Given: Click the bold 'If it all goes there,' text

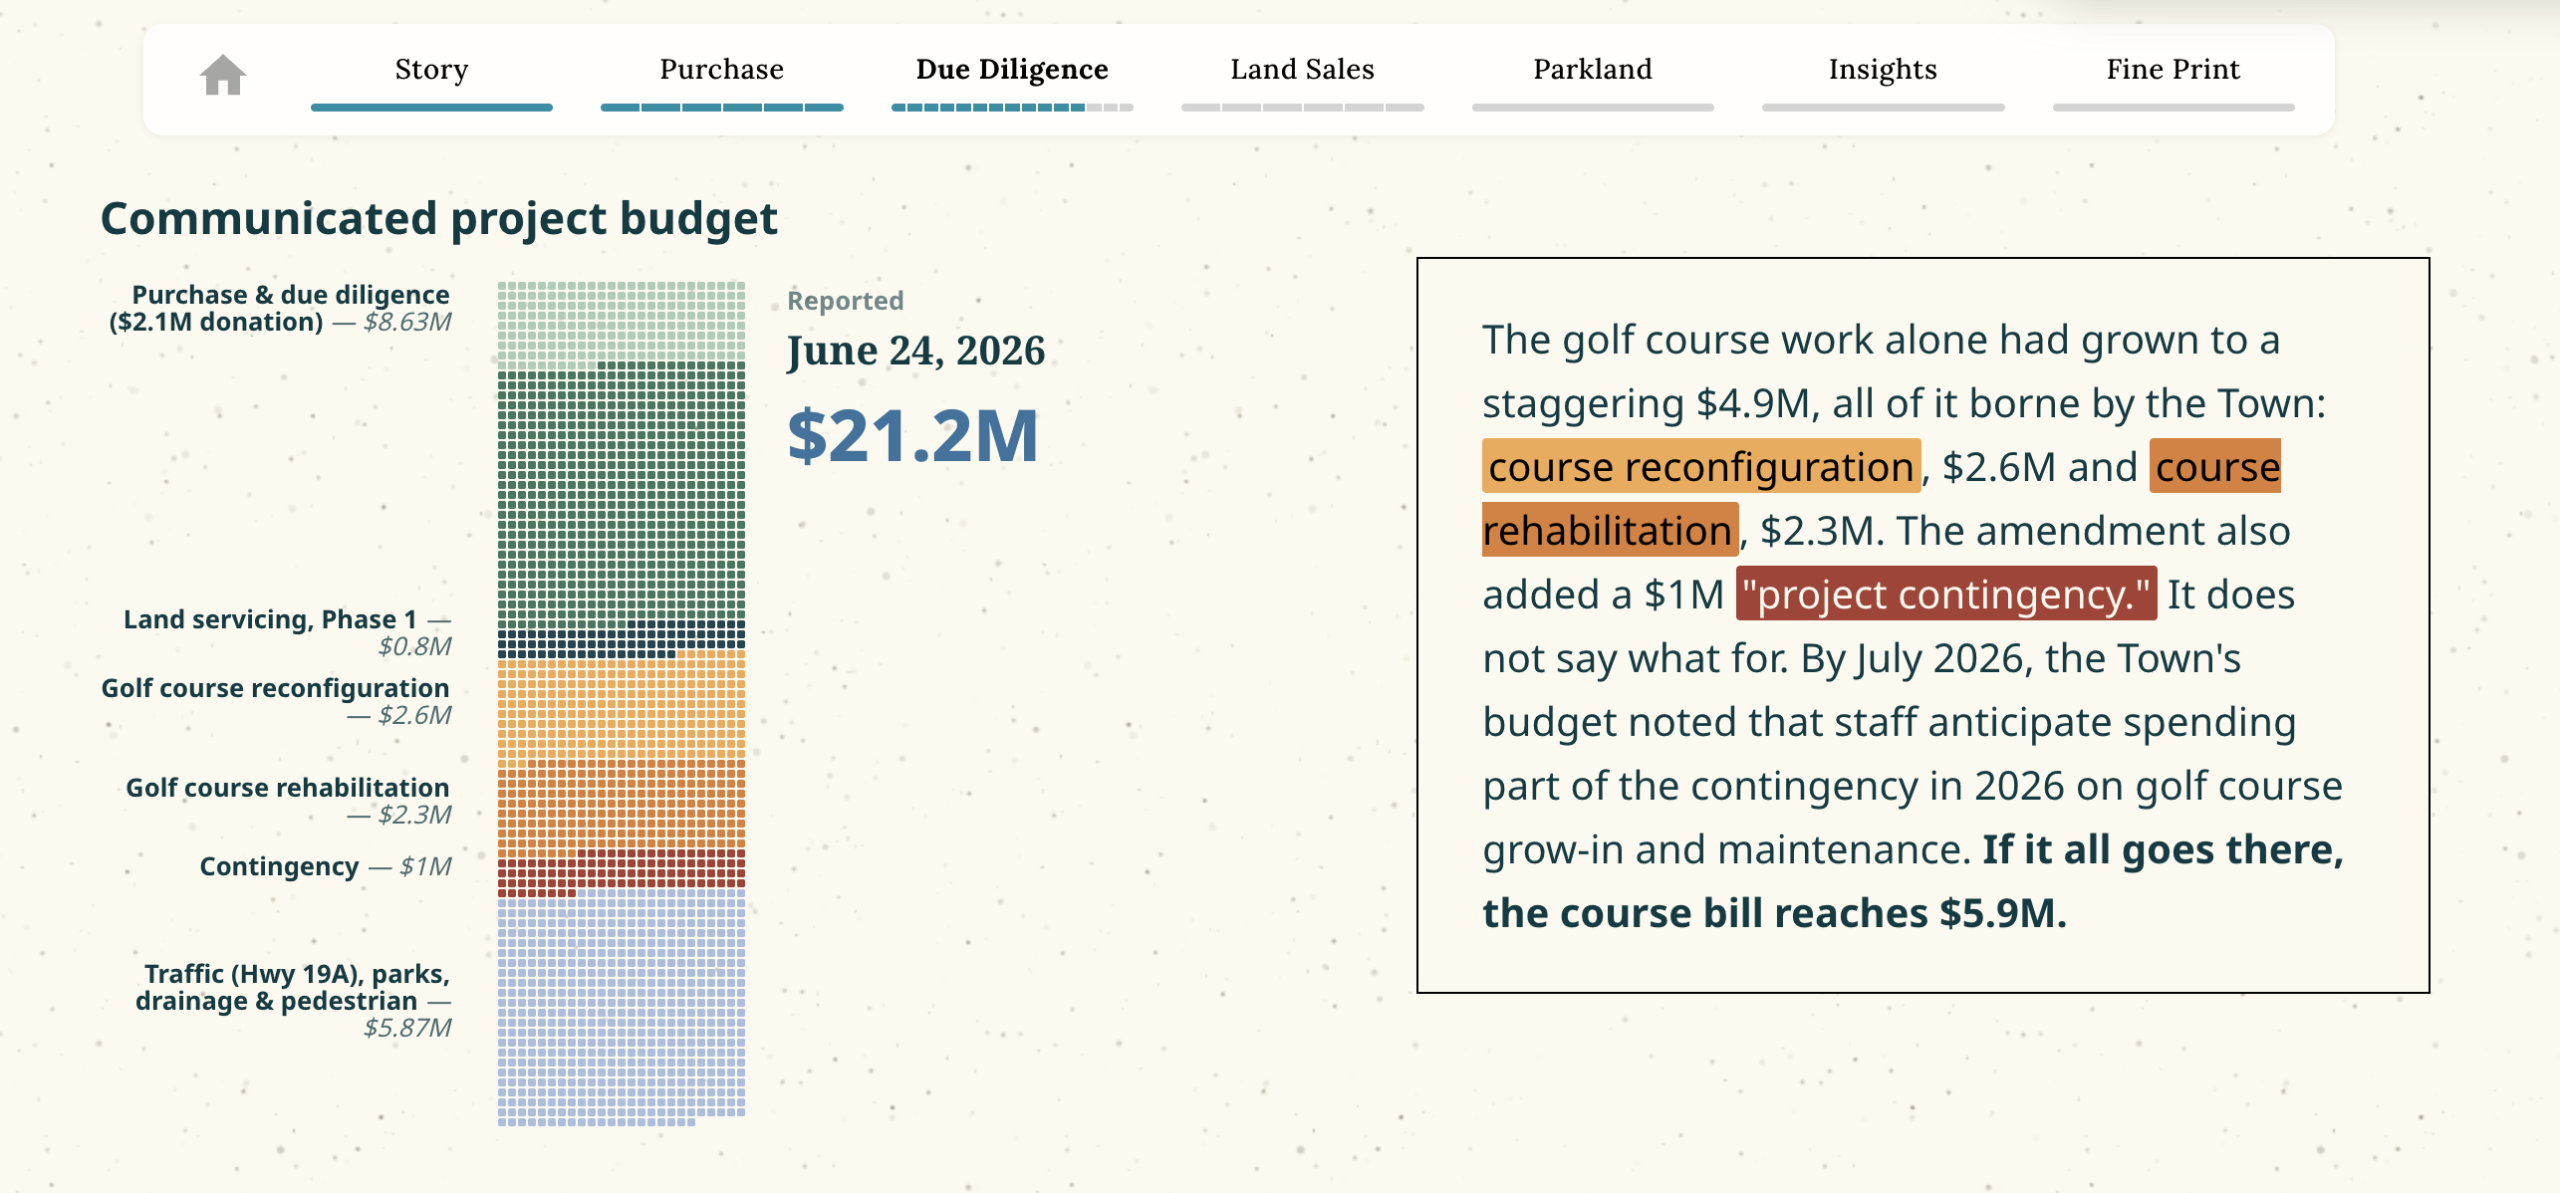Looking at the screenshot, I should click(x=2163, y=849).
